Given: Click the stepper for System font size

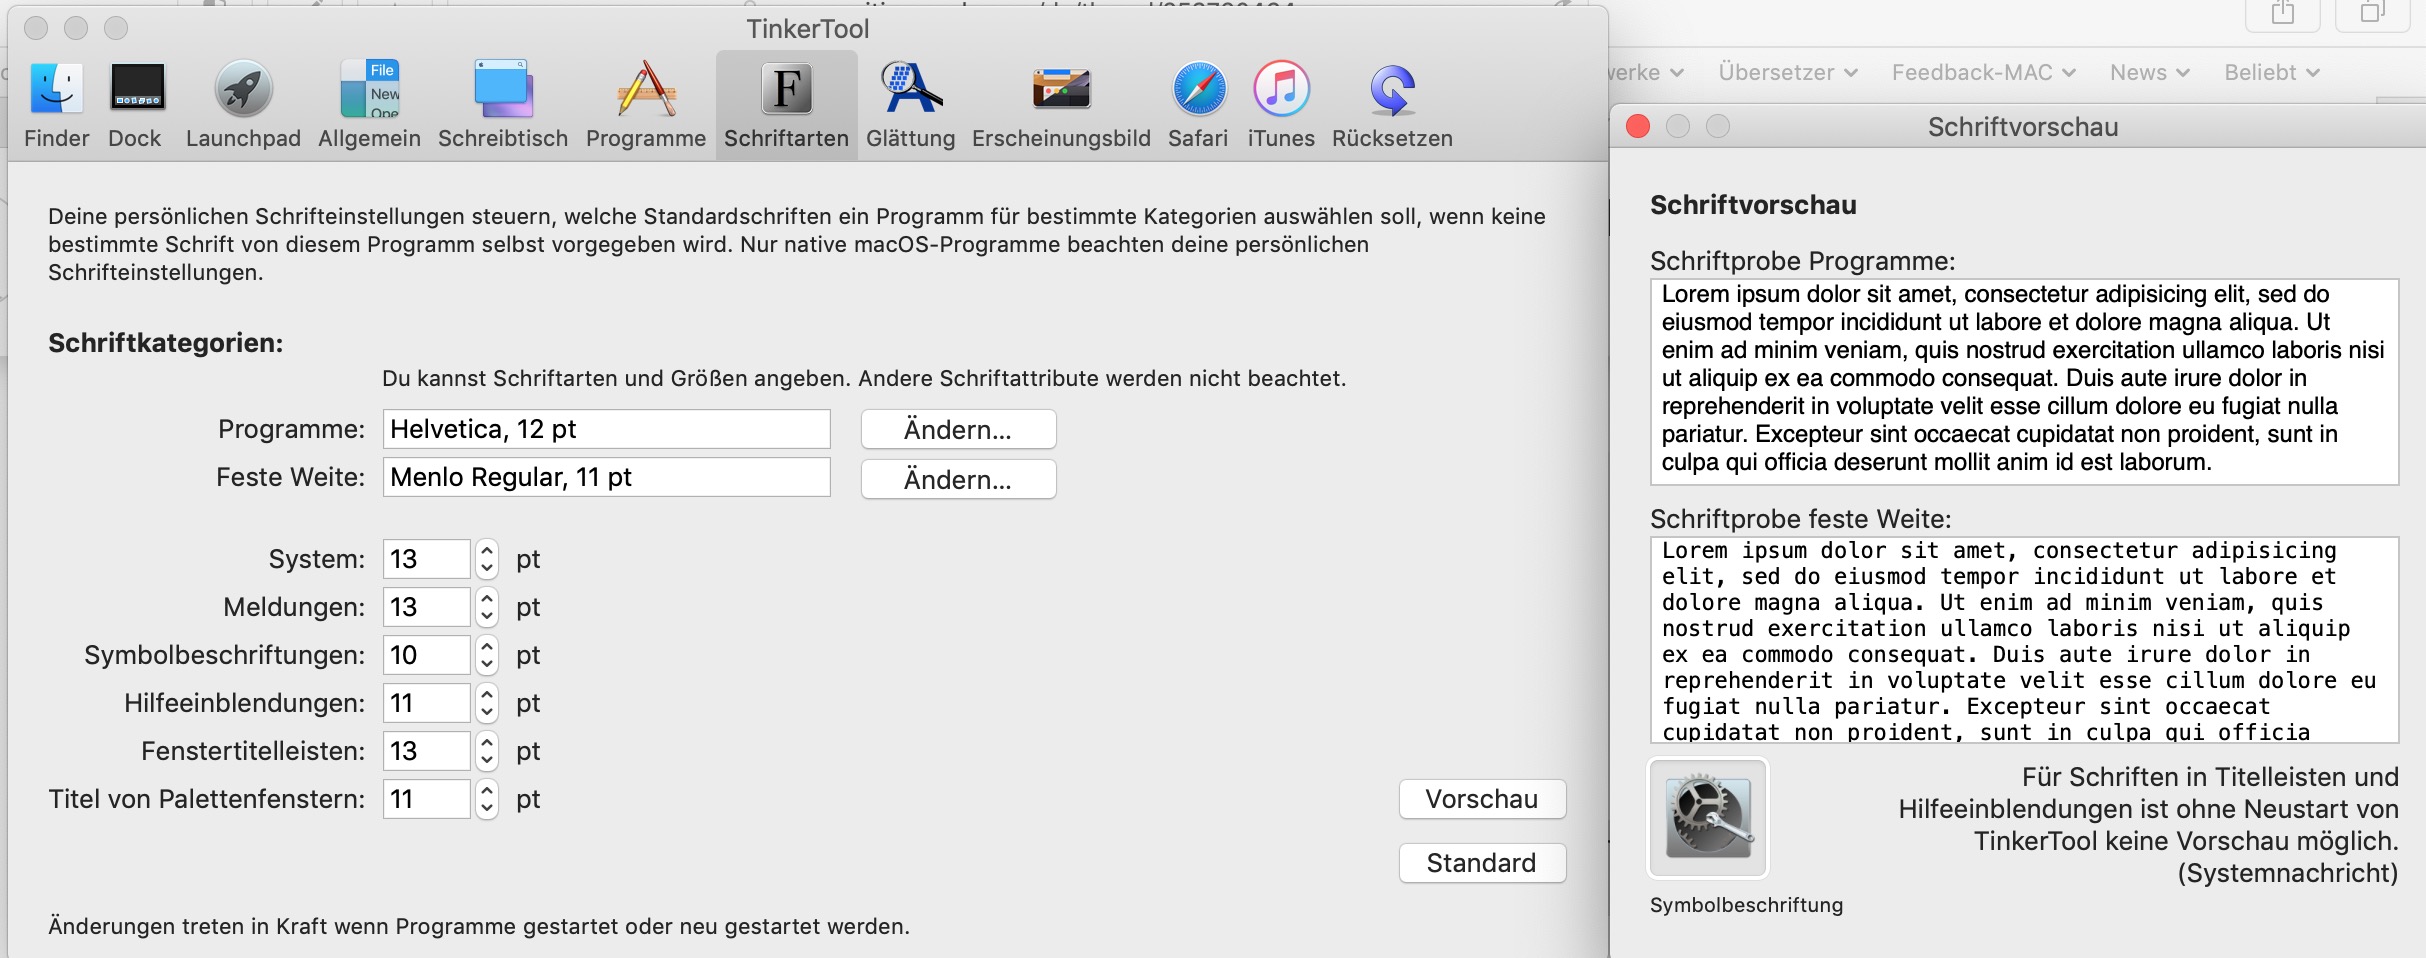Looking at the screenshot, I should click(x=487, y=559).
